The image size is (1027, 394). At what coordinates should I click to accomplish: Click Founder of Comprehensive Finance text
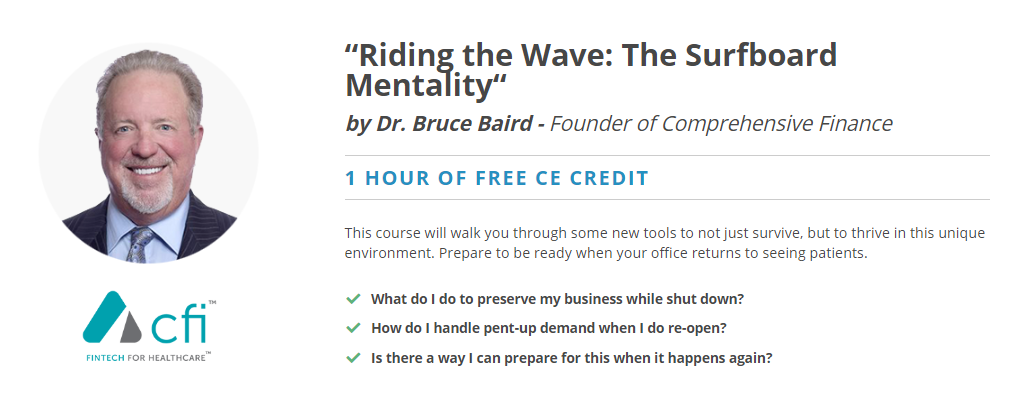tap(721, 123)
